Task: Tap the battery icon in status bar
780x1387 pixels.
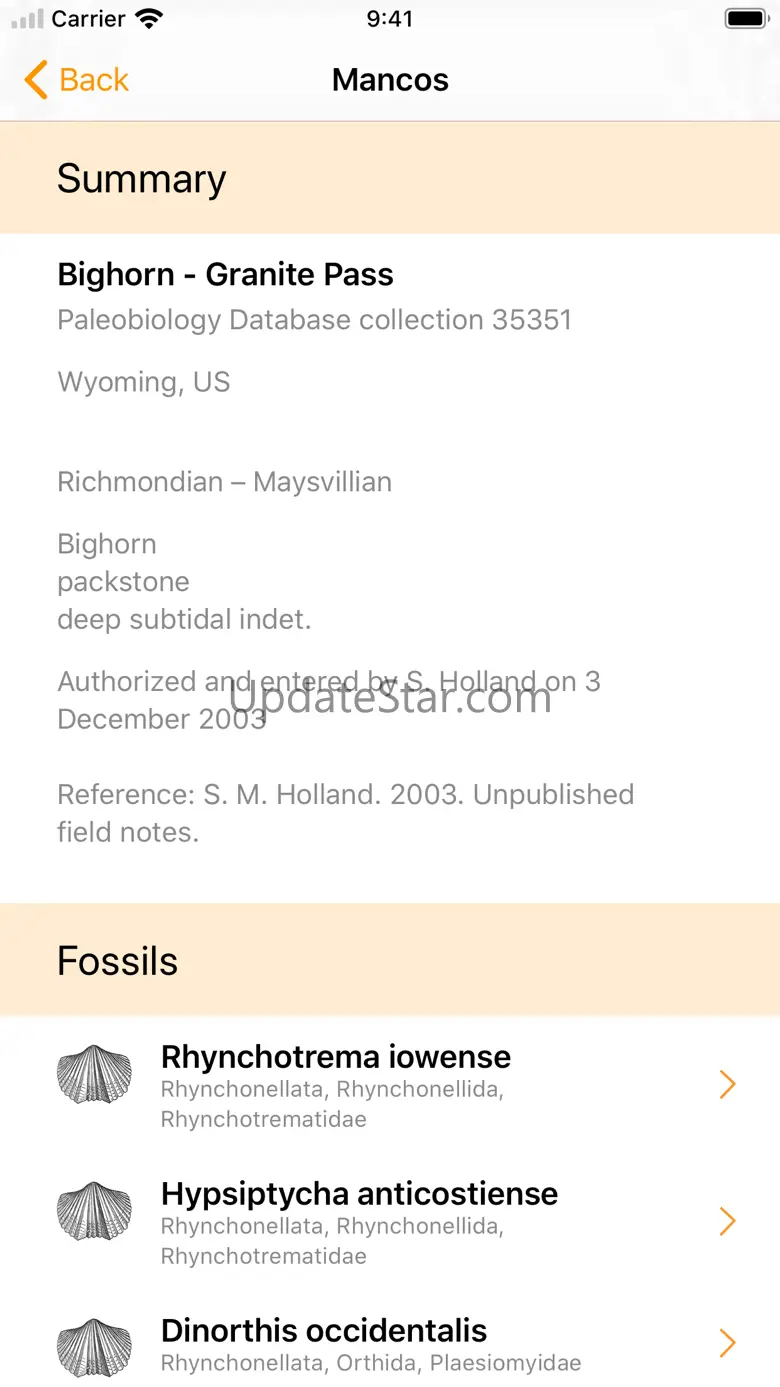Action: click(745, 19)
